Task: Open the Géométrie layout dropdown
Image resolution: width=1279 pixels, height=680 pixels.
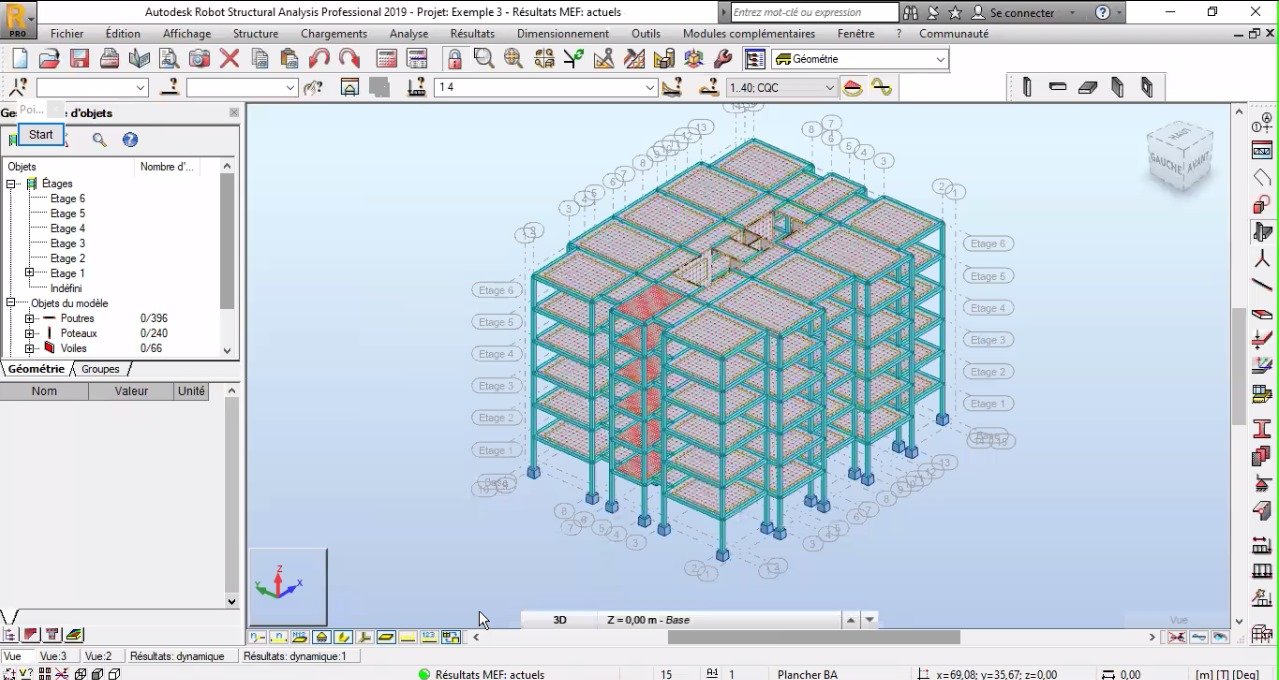Action: pyautogui.click(x=859, y=59)
